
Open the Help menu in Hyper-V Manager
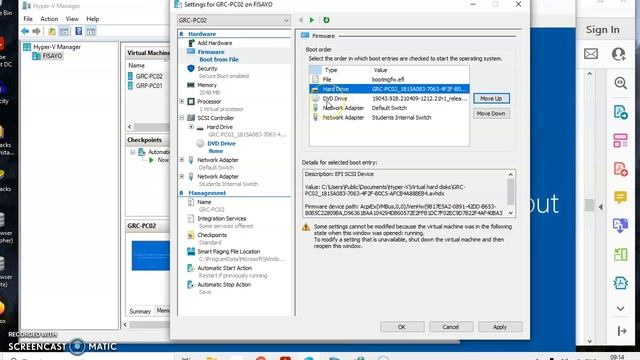93,19
